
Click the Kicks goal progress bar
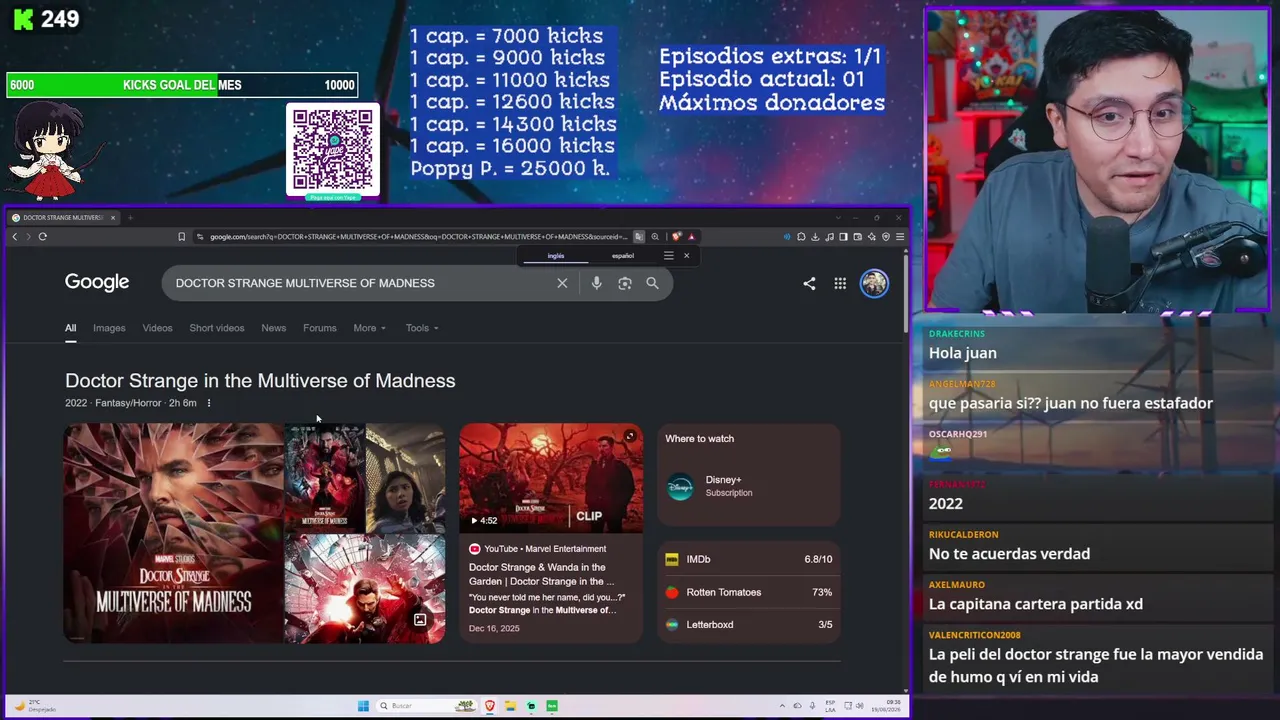[x=181, y=85]
